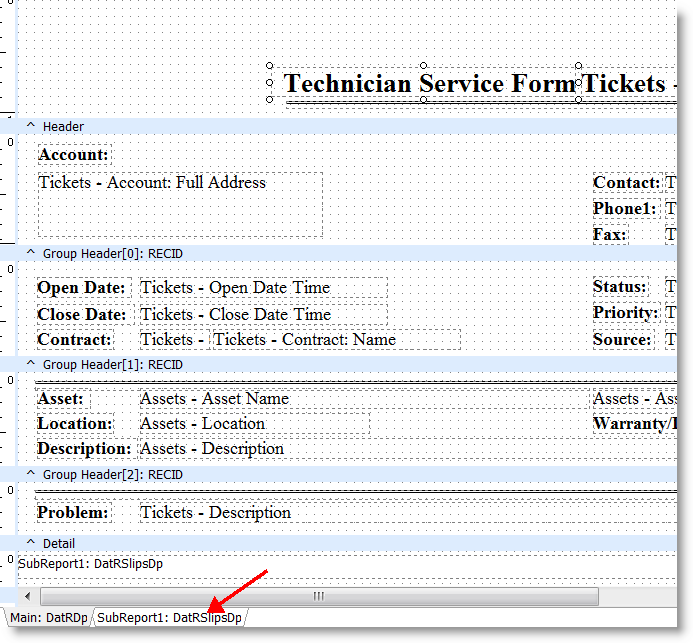The image size is (693, 643).
Task: Select the Tickets - Account: Full Address field
Action: click(x=180, y=204)
